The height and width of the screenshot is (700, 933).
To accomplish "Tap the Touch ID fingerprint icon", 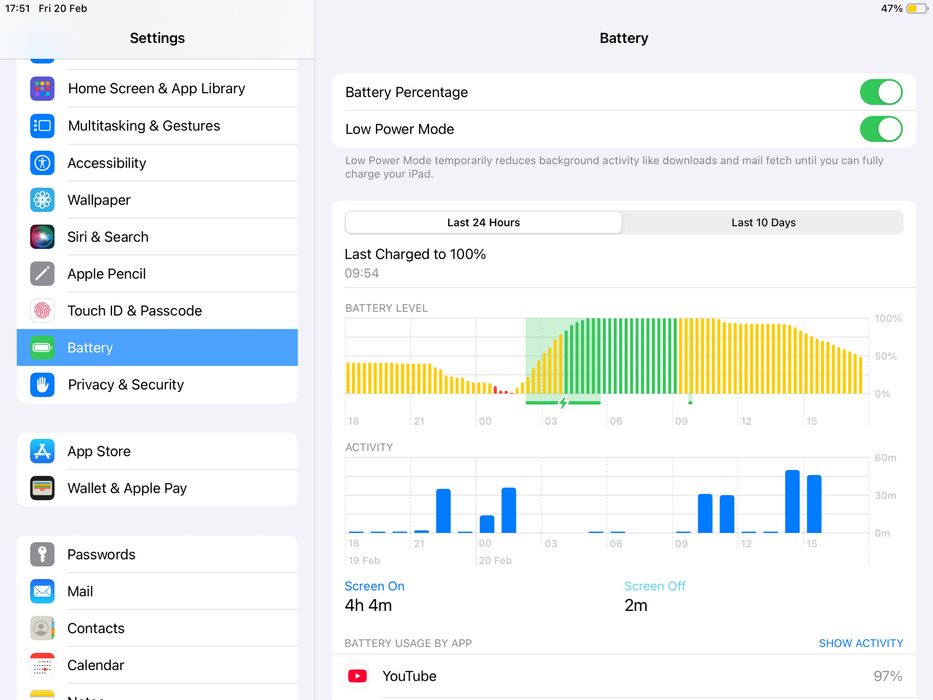I will pos(42,311).
